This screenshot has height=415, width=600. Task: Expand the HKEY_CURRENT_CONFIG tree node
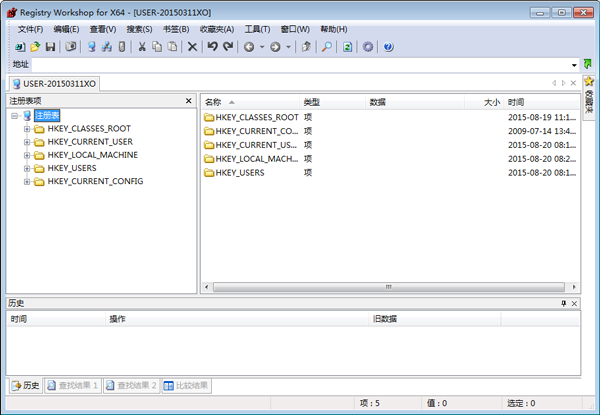click(27, 182)
